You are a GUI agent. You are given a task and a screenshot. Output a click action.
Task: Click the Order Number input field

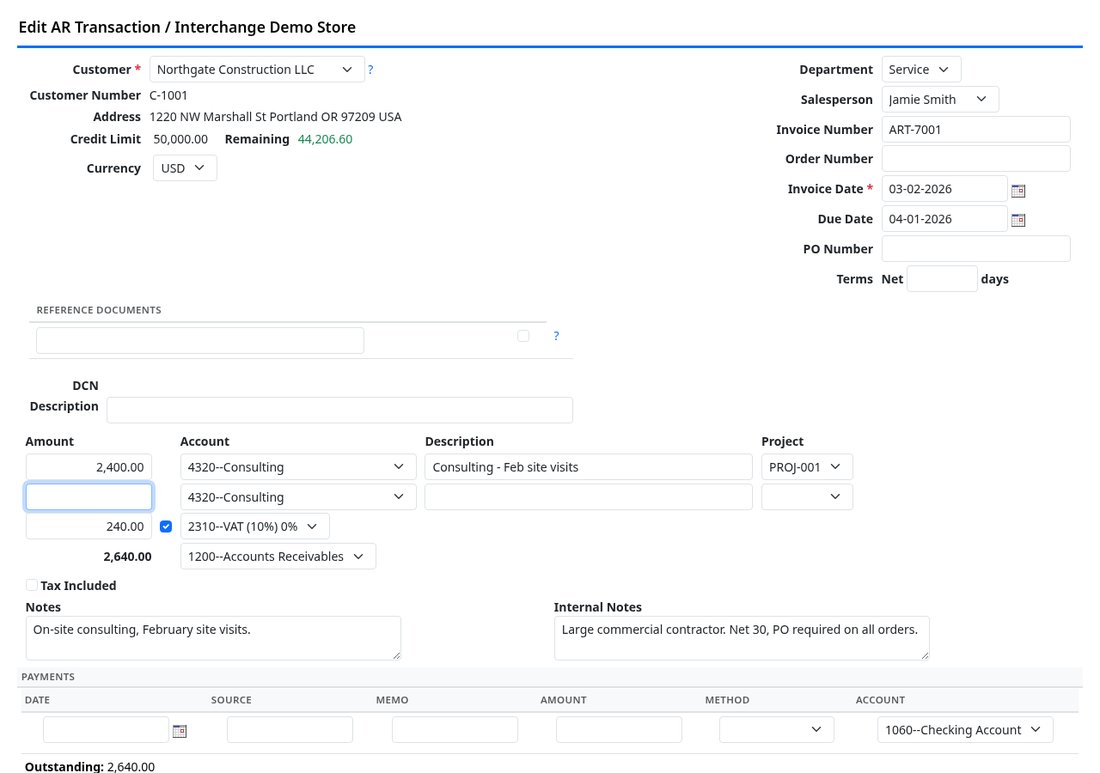click(976, 159)
